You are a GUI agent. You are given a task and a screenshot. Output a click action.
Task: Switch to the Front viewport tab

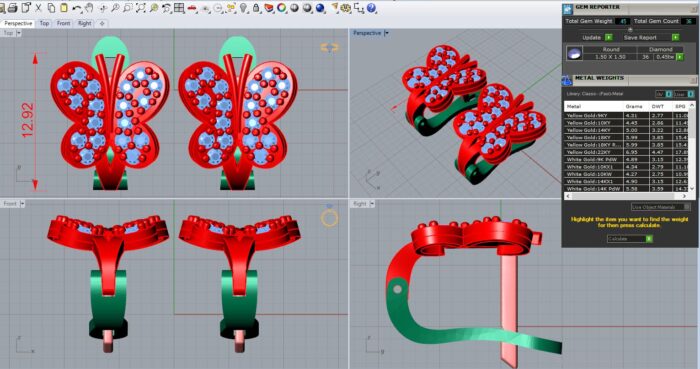click(x=63, y=23)
